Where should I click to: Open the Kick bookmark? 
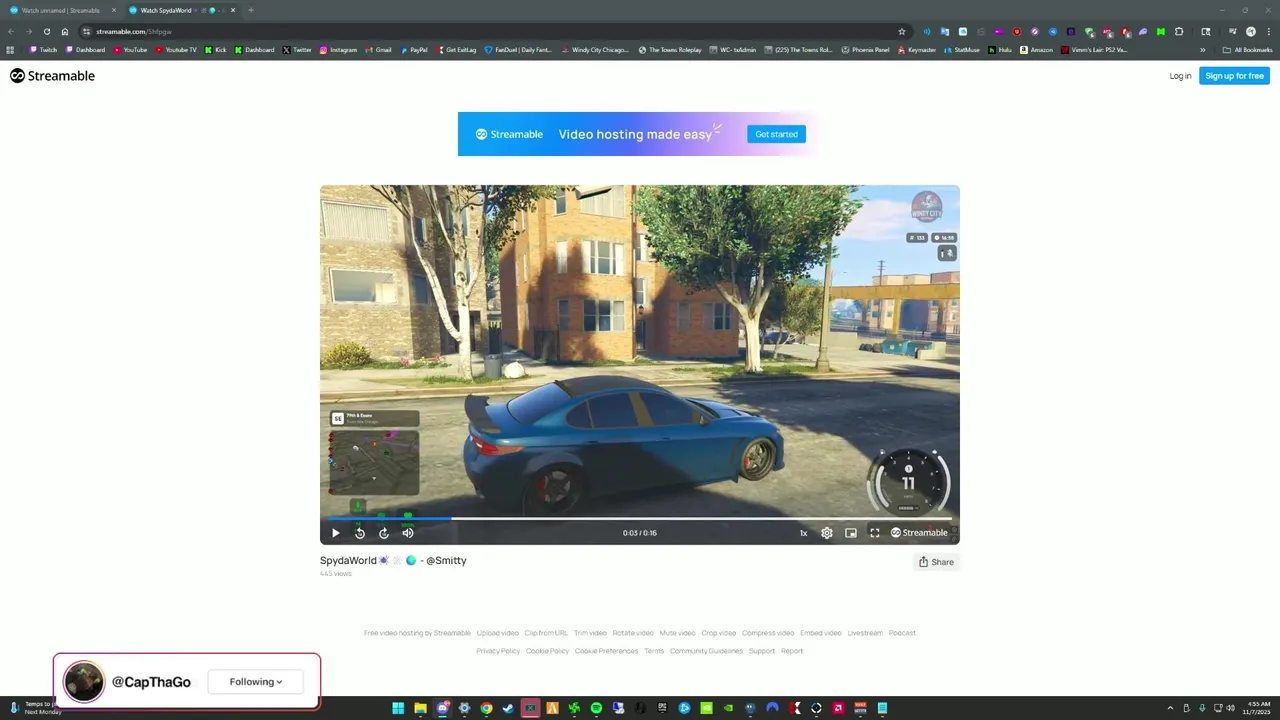[x=216, y=50]
